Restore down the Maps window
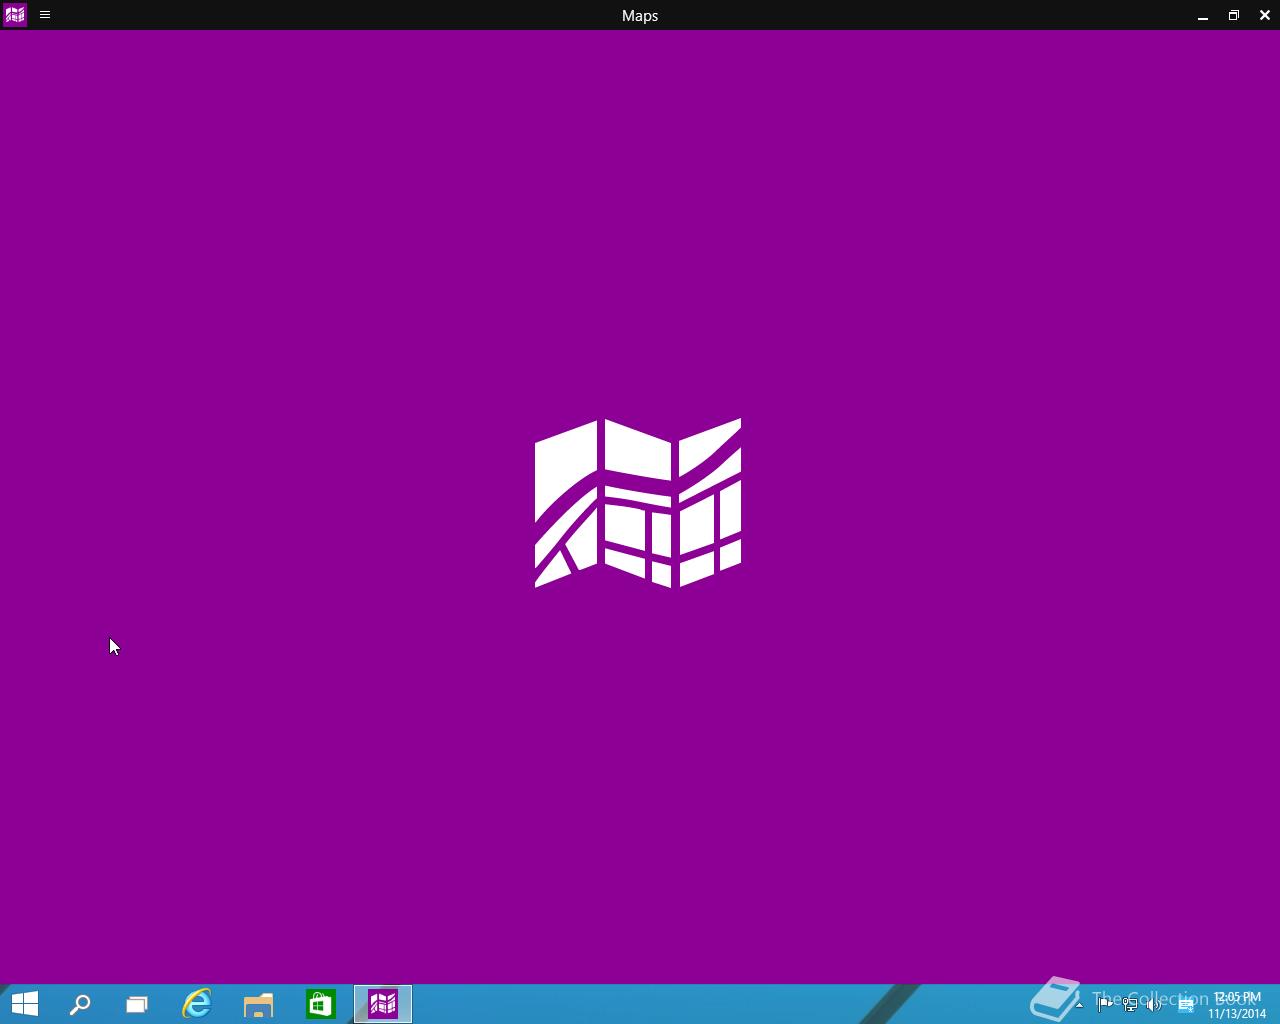 click(1234, 15)
